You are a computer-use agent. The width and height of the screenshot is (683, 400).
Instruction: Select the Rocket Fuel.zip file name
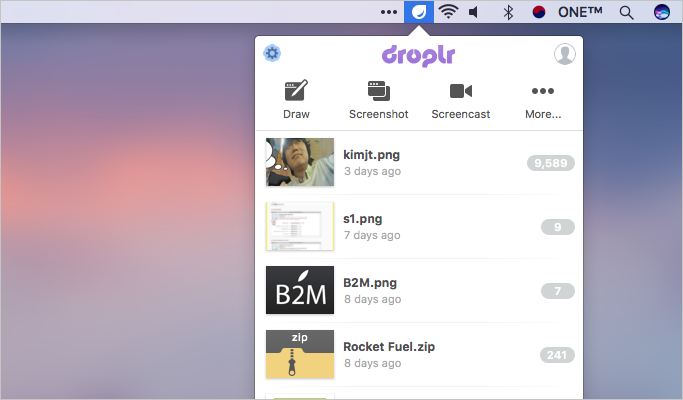tap(389, 347)
